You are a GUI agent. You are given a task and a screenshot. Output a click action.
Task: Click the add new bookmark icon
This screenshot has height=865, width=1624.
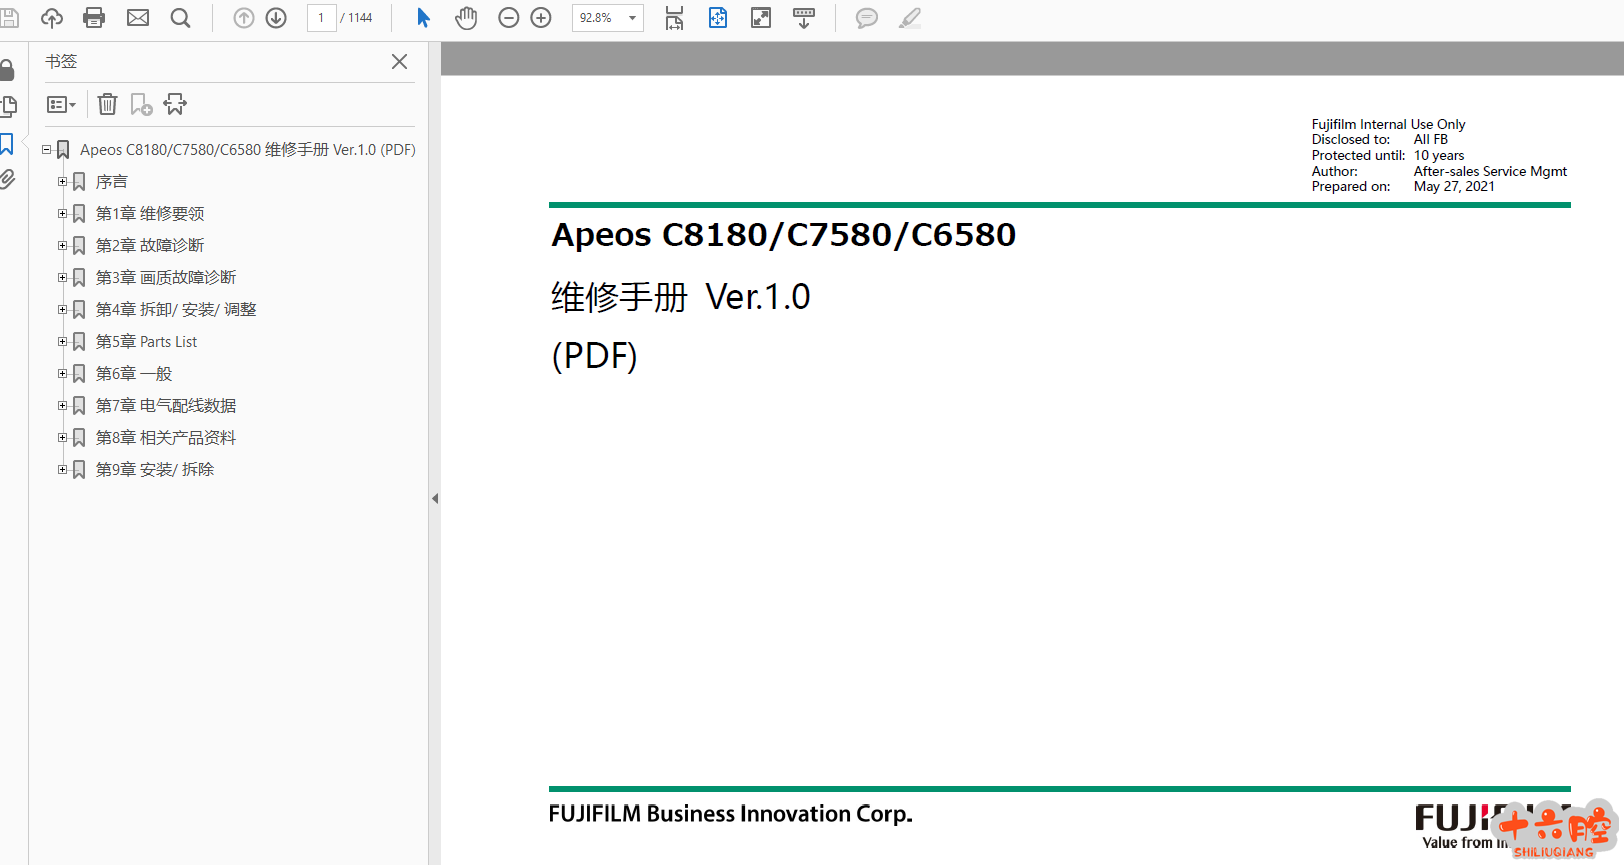tap(141, 104)
